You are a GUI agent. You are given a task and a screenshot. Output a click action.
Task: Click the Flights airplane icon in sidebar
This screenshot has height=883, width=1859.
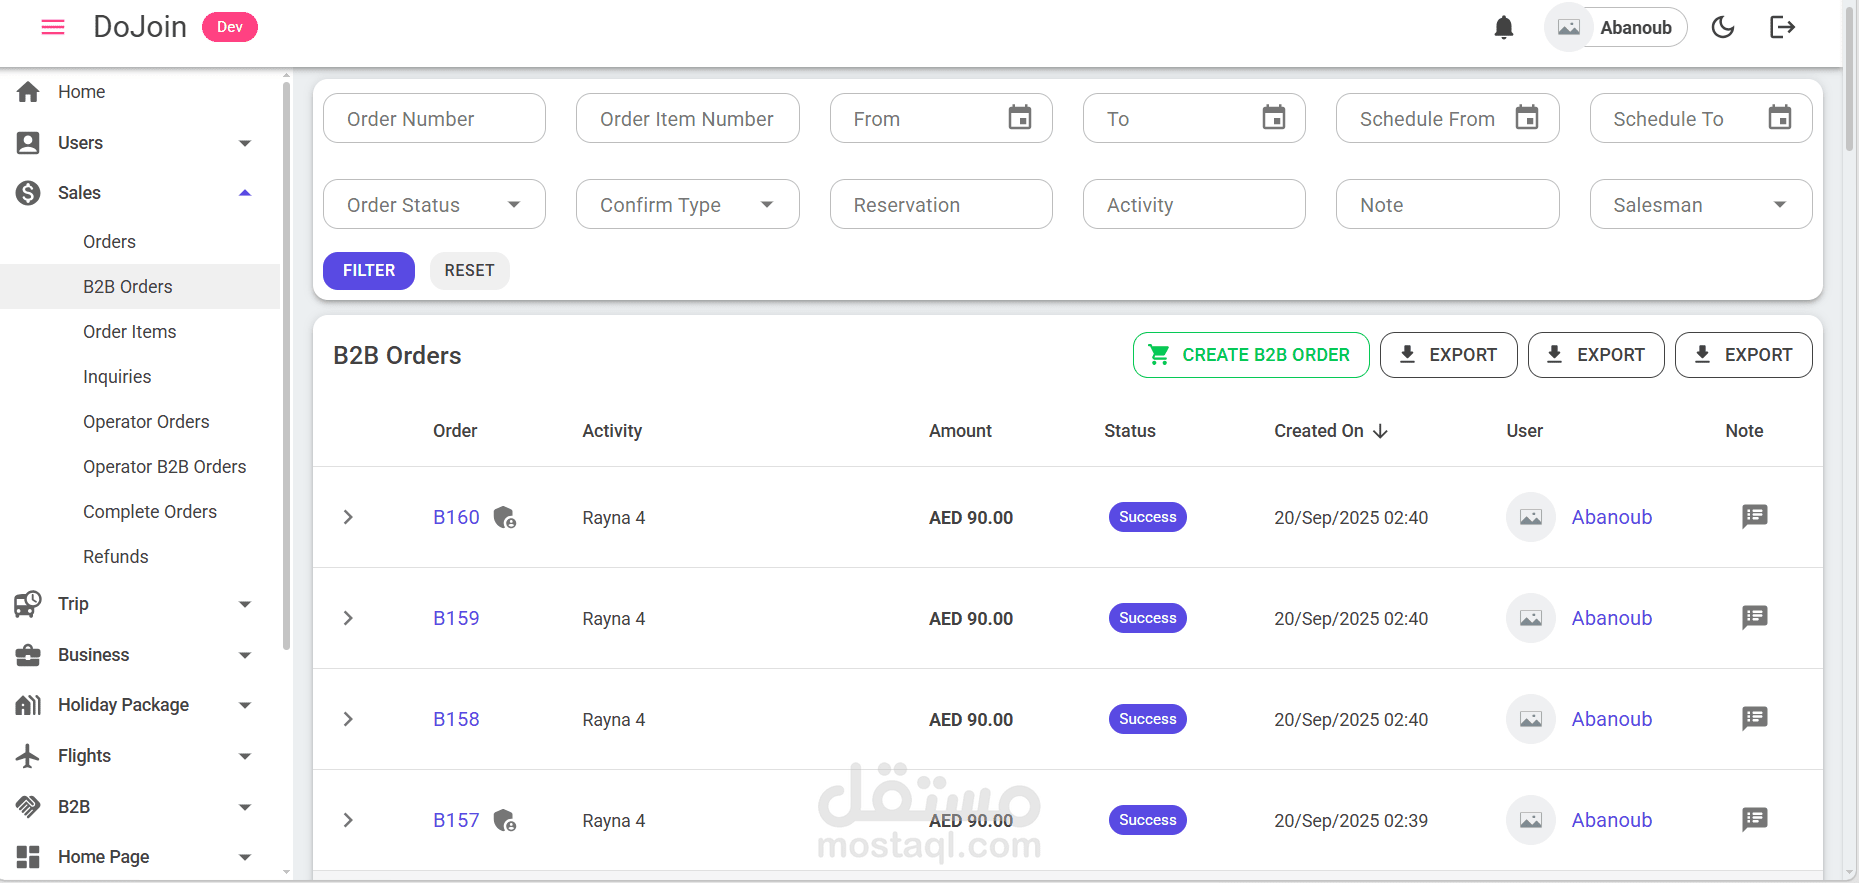click(28, 756)
